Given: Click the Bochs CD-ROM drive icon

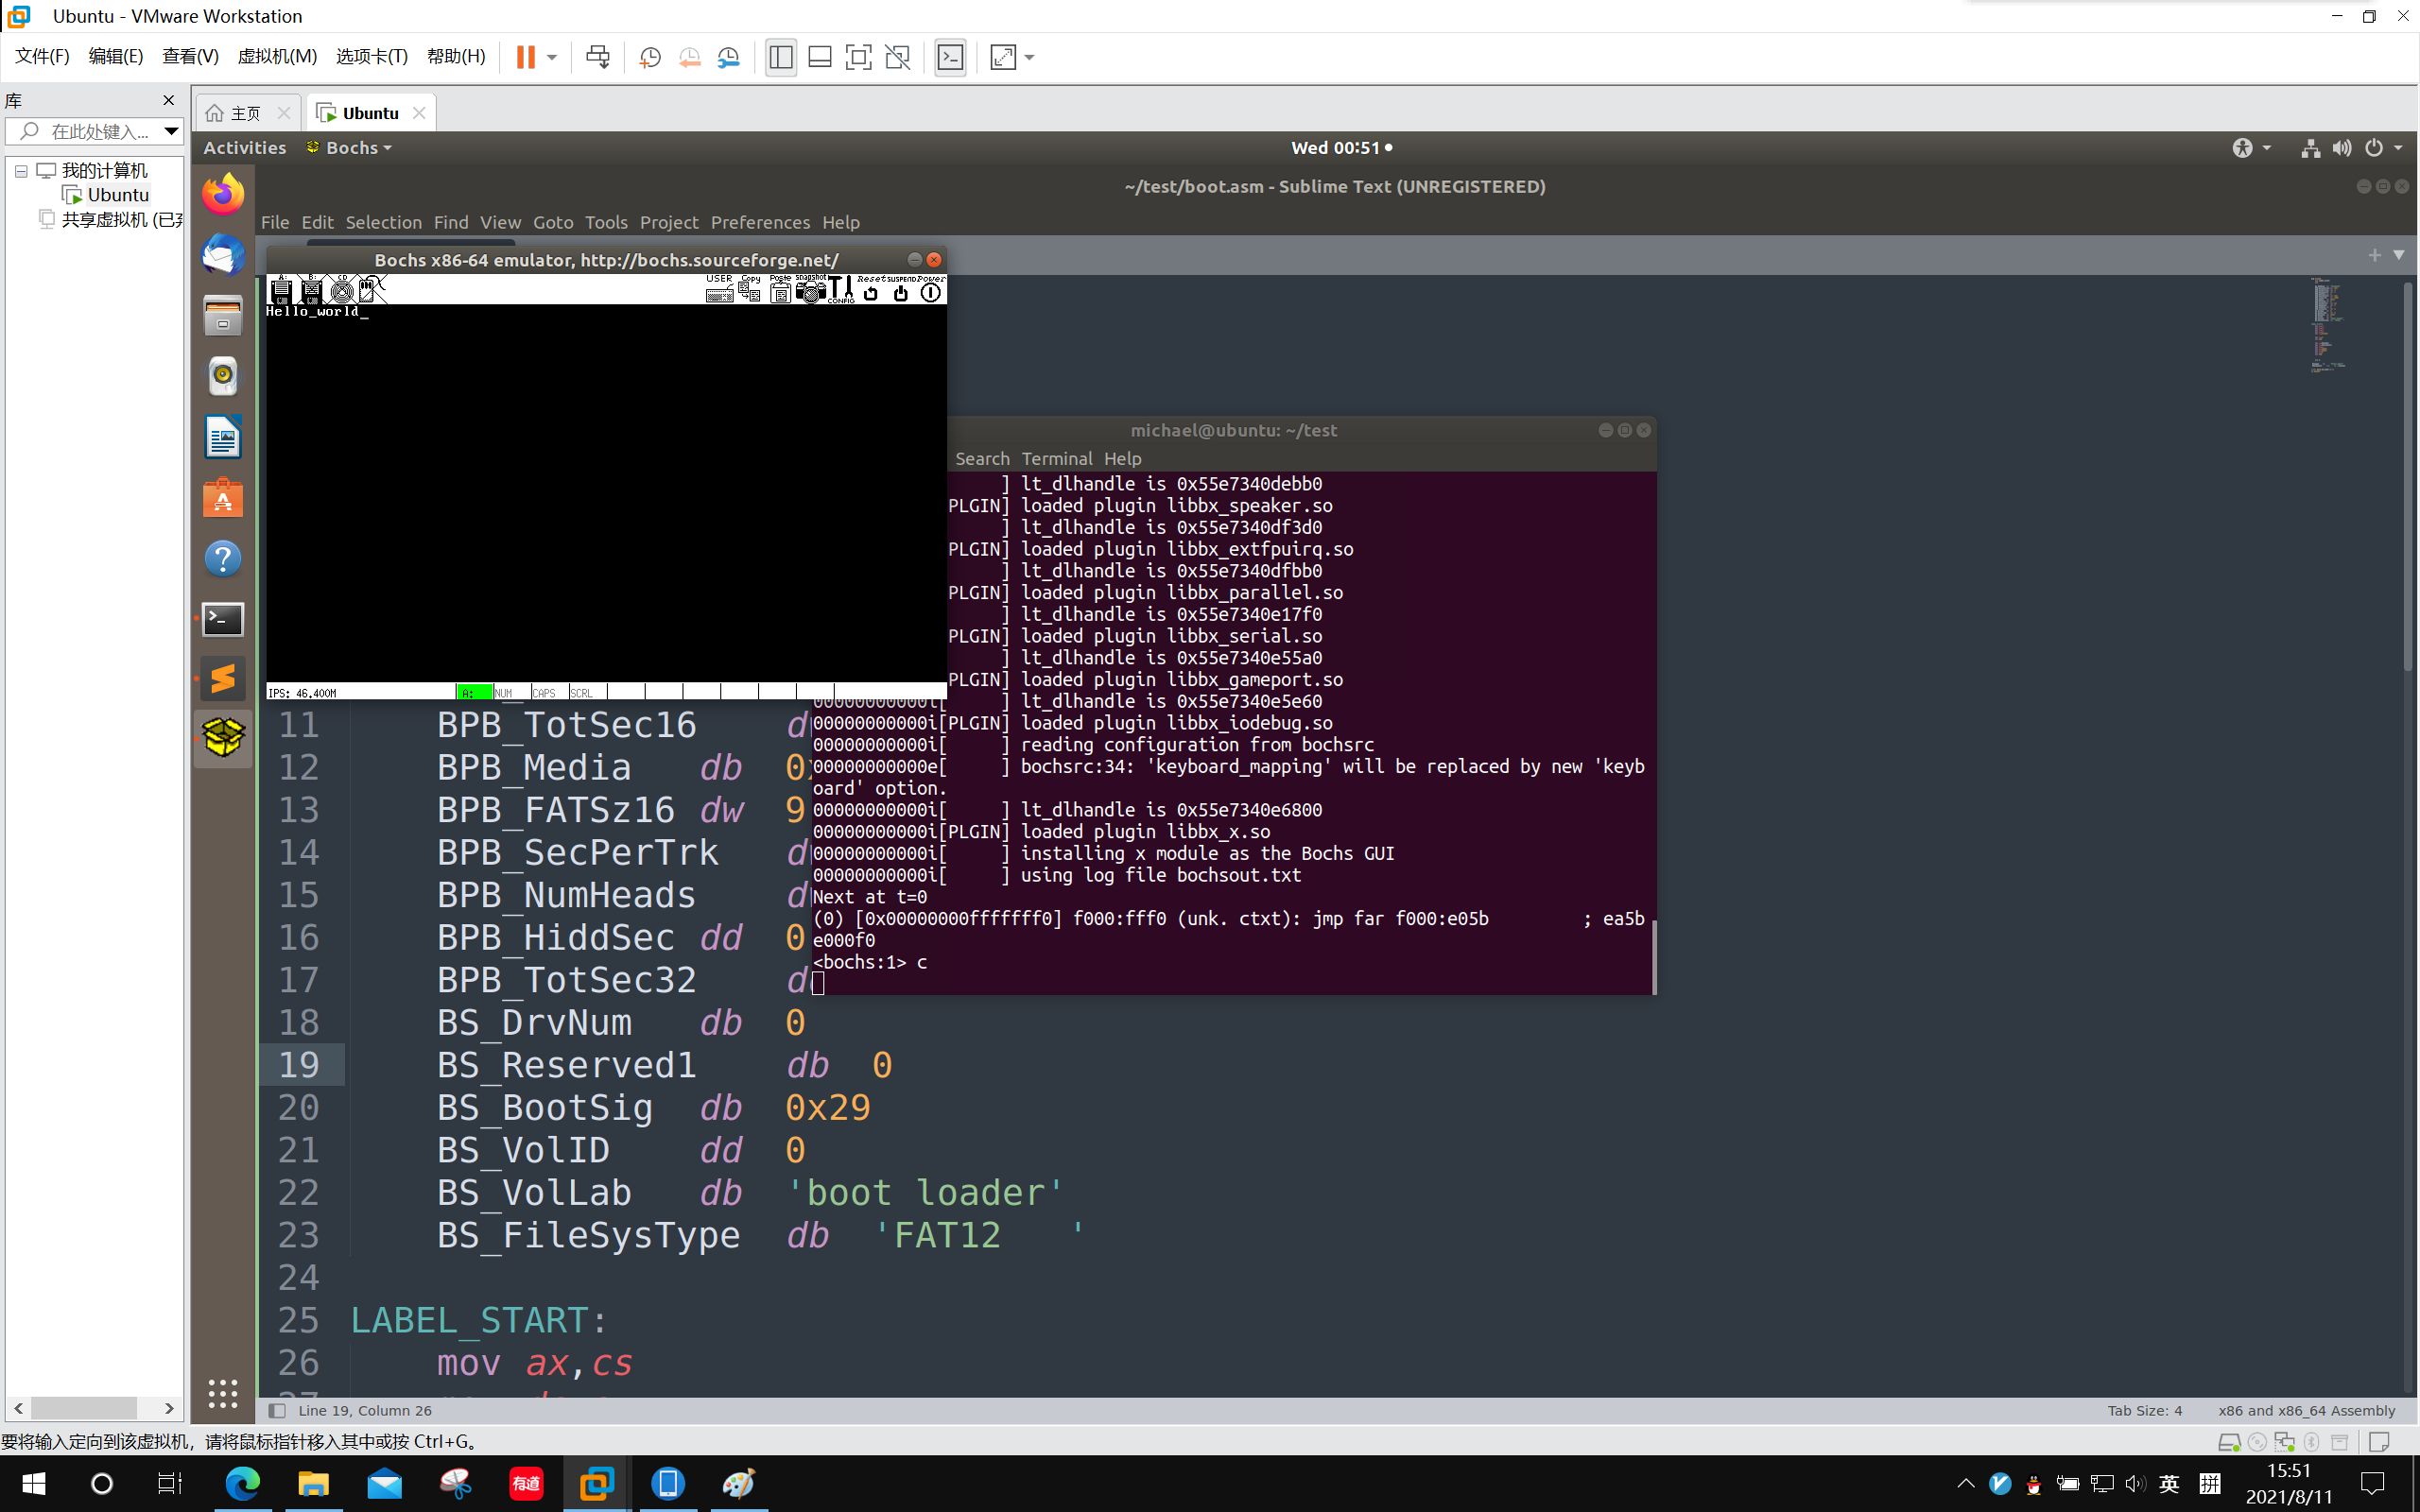Looking at the screenshot, I should tap(342, 290).
